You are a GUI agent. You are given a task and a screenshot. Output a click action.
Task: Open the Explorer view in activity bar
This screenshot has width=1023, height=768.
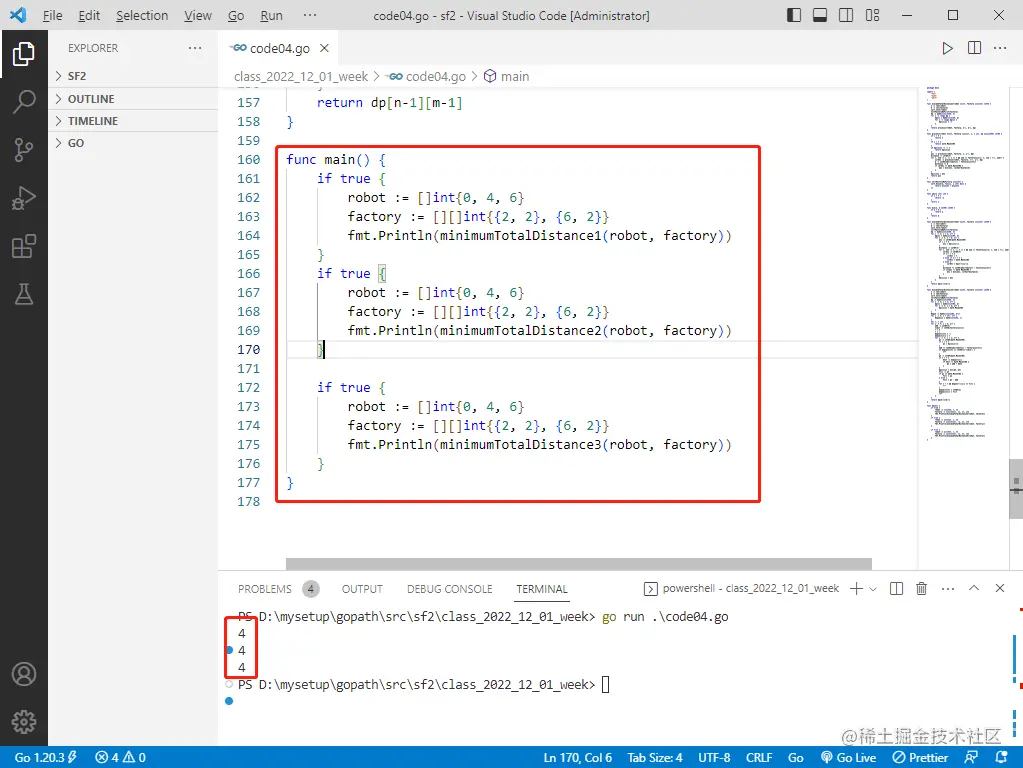coord(23,54)
